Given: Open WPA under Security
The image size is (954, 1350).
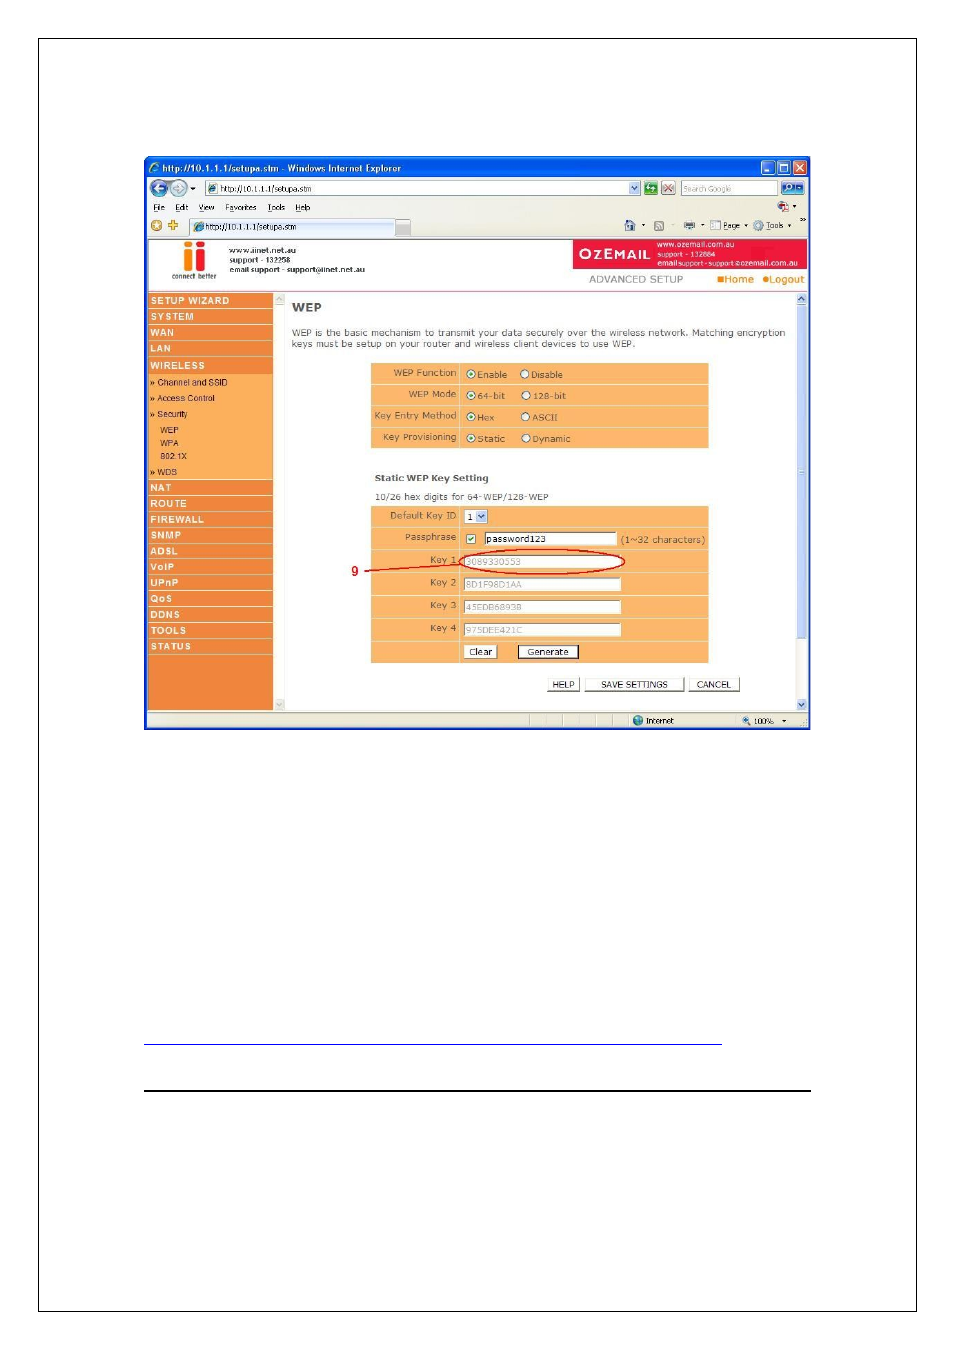Looking at the screenshot, I should click(169, 443).
